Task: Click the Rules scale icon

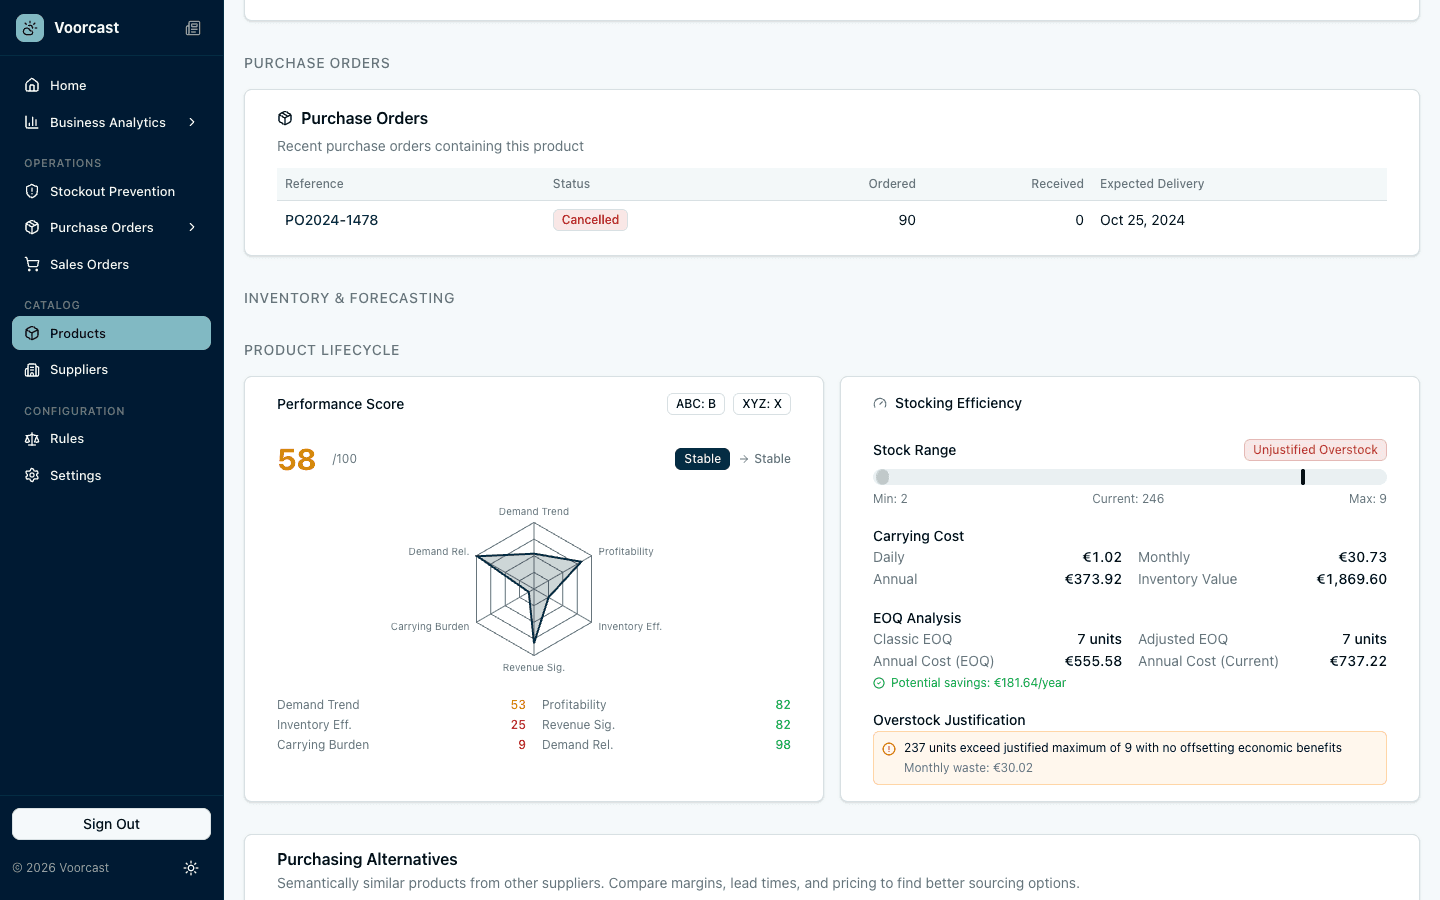Action: click(32, 438)
